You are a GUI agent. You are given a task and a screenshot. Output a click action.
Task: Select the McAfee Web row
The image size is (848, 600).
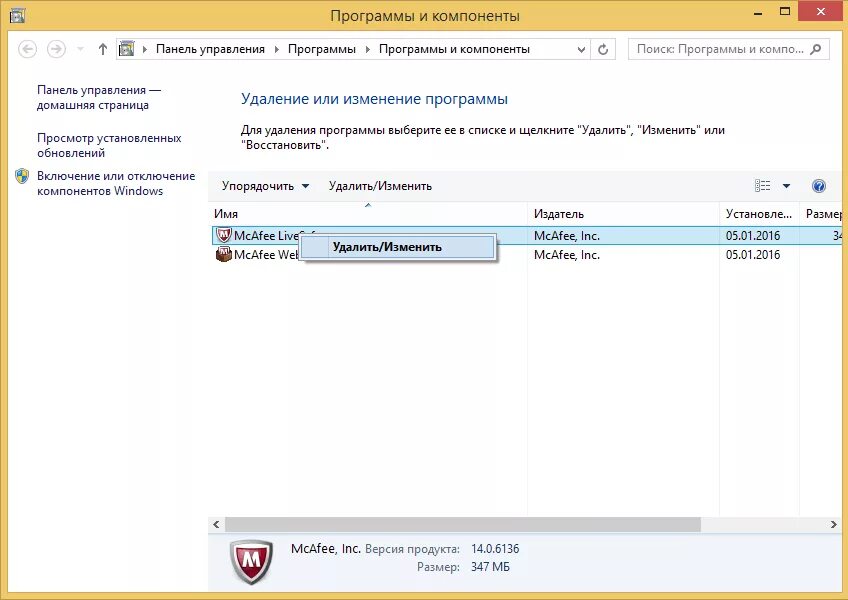tap(525, 254)
